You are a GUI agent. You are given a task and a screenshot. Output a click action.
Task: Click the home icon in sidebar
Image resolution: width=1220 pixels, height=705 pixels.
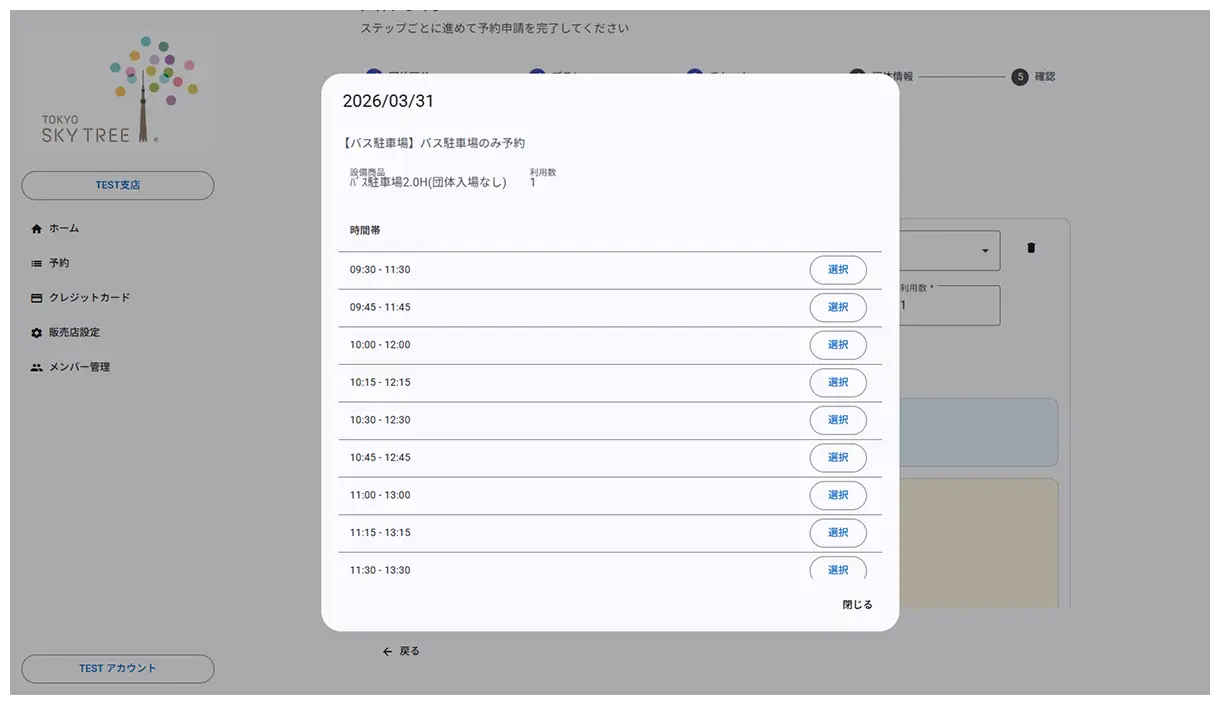pos(37,229)
